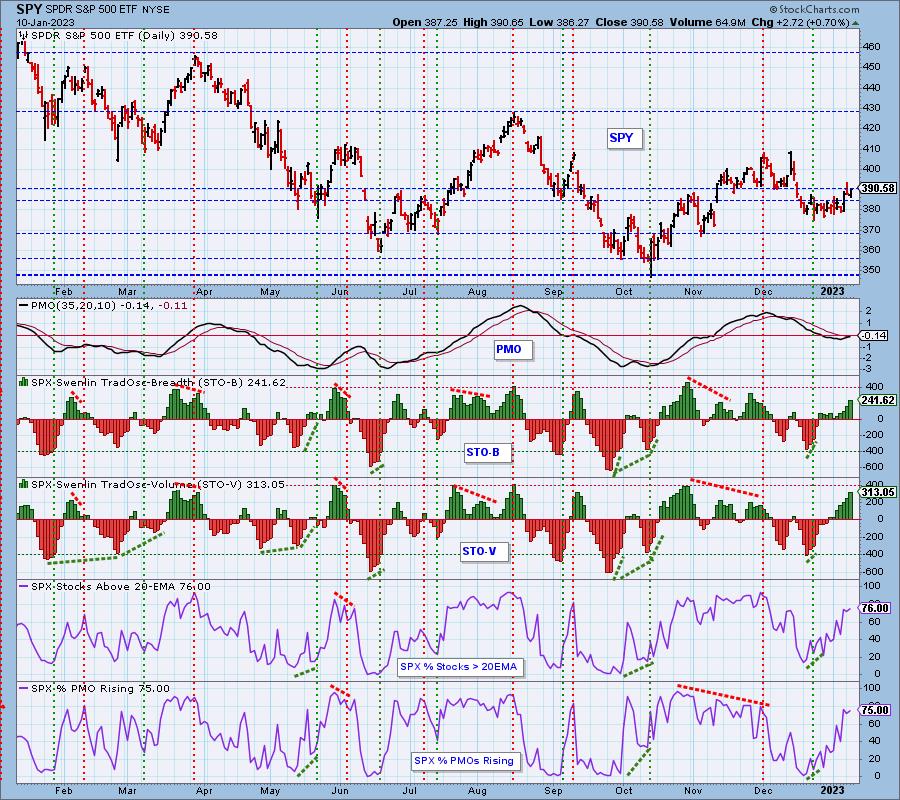Click the Aug label on the bottom axis
Screen dimensions: 900x800
pyautogui.click(x=477, y=790)
